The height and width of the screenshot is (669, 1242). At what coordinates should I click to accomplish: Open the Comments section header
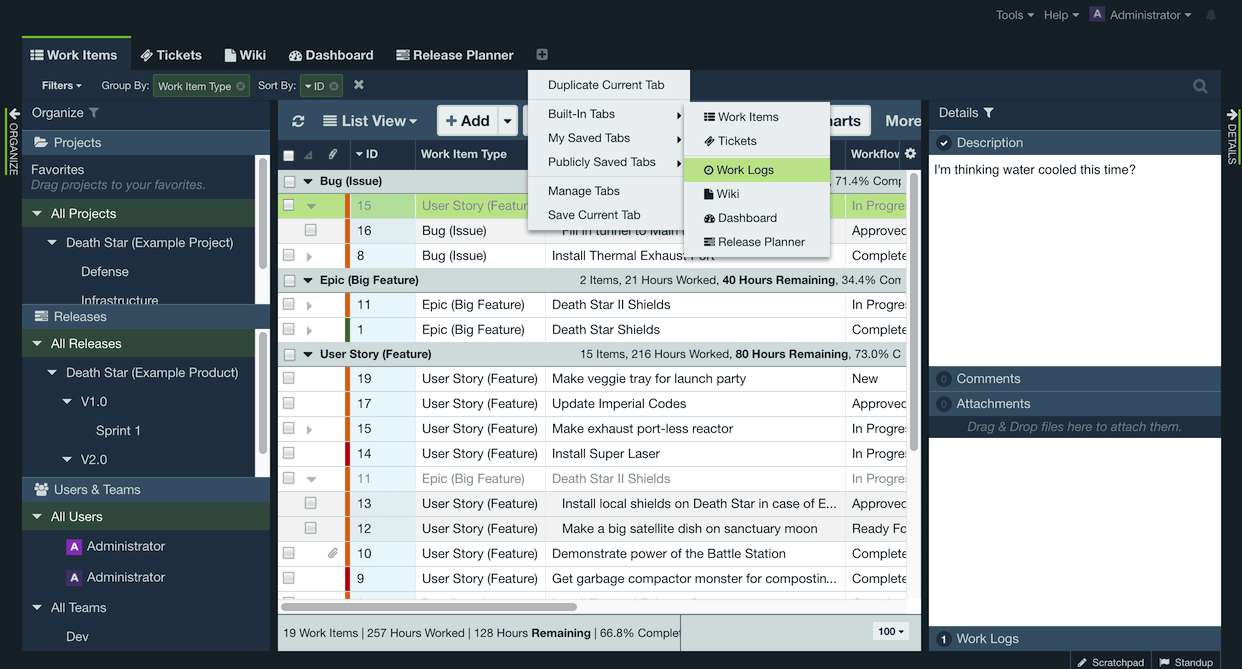1075,379
